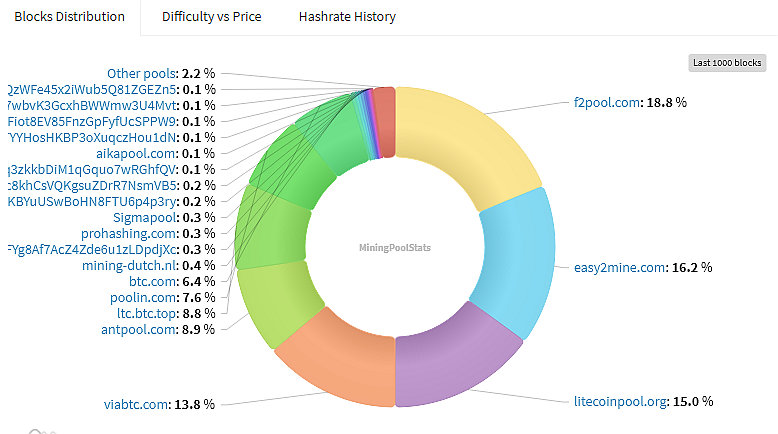Click the 2.2 % value for Other pools

(198, 73)
